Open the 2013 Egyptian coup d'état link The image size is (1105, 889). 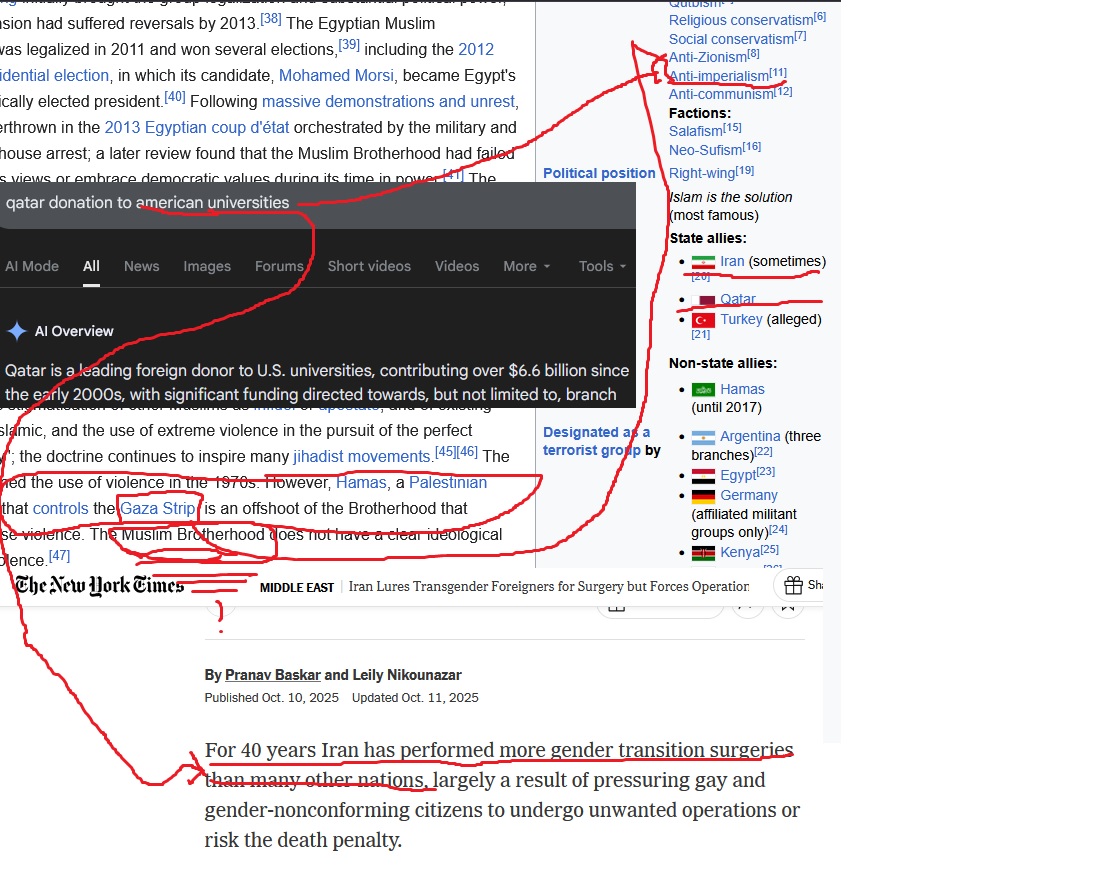(197, 128)
